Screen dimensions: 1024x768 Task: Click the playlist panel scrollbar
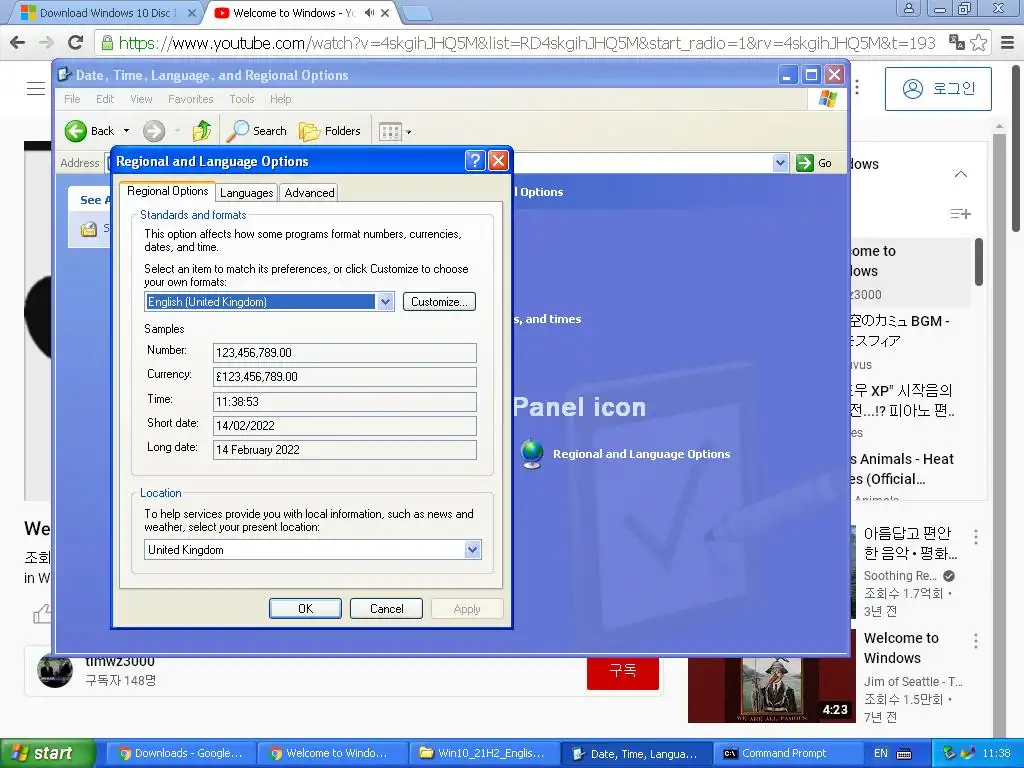[978, 262]
